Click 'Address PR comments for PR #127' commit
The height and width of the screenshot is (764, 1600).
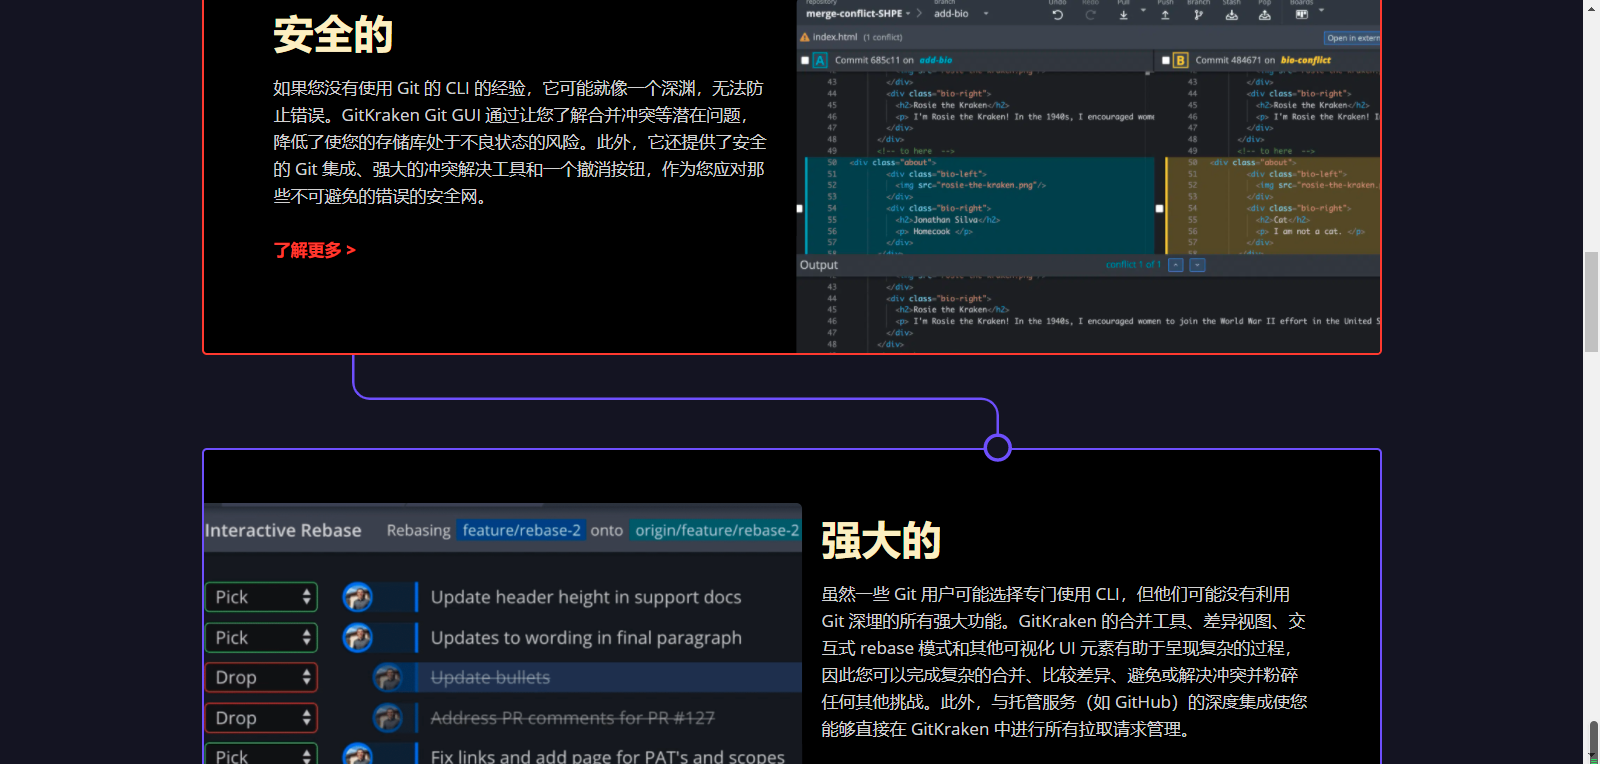click(572, 718)
